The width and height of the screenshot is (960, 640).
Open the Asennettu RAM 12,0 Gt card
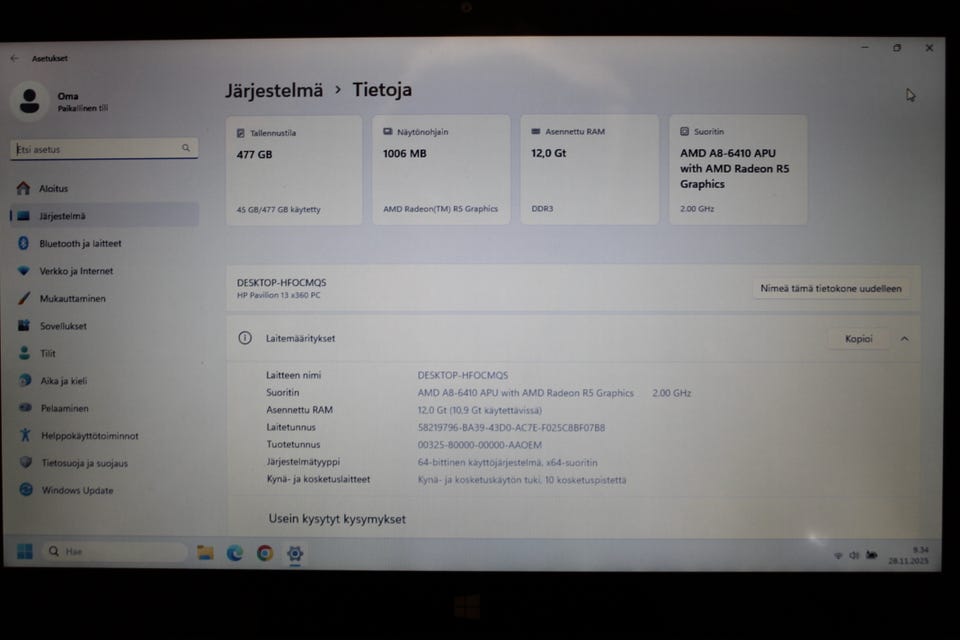590,170
